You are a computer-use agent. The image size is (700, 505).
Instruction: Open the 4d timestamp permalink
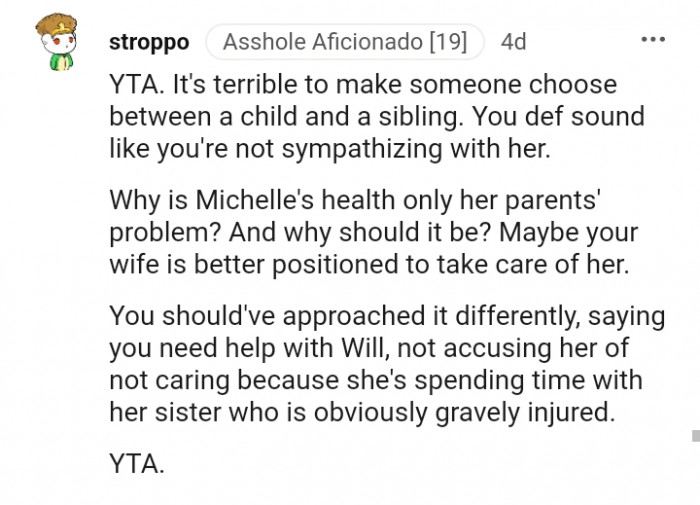point(513,42)
